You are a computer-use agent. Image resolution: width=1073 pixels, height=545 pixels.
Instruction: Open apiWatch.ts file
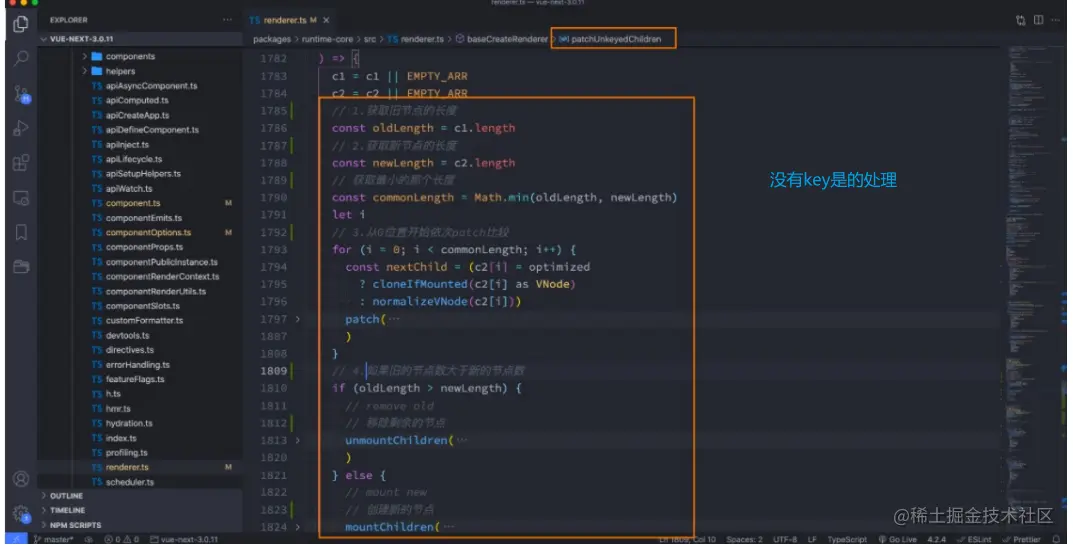click(x=129, y=189)
